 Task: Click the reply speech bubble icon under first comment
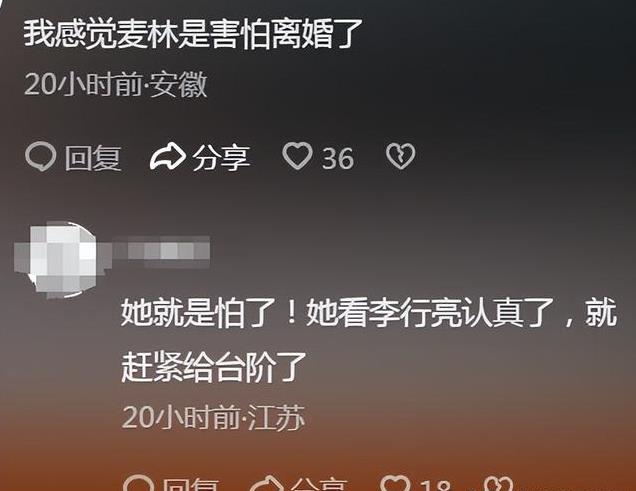[41, 156]
